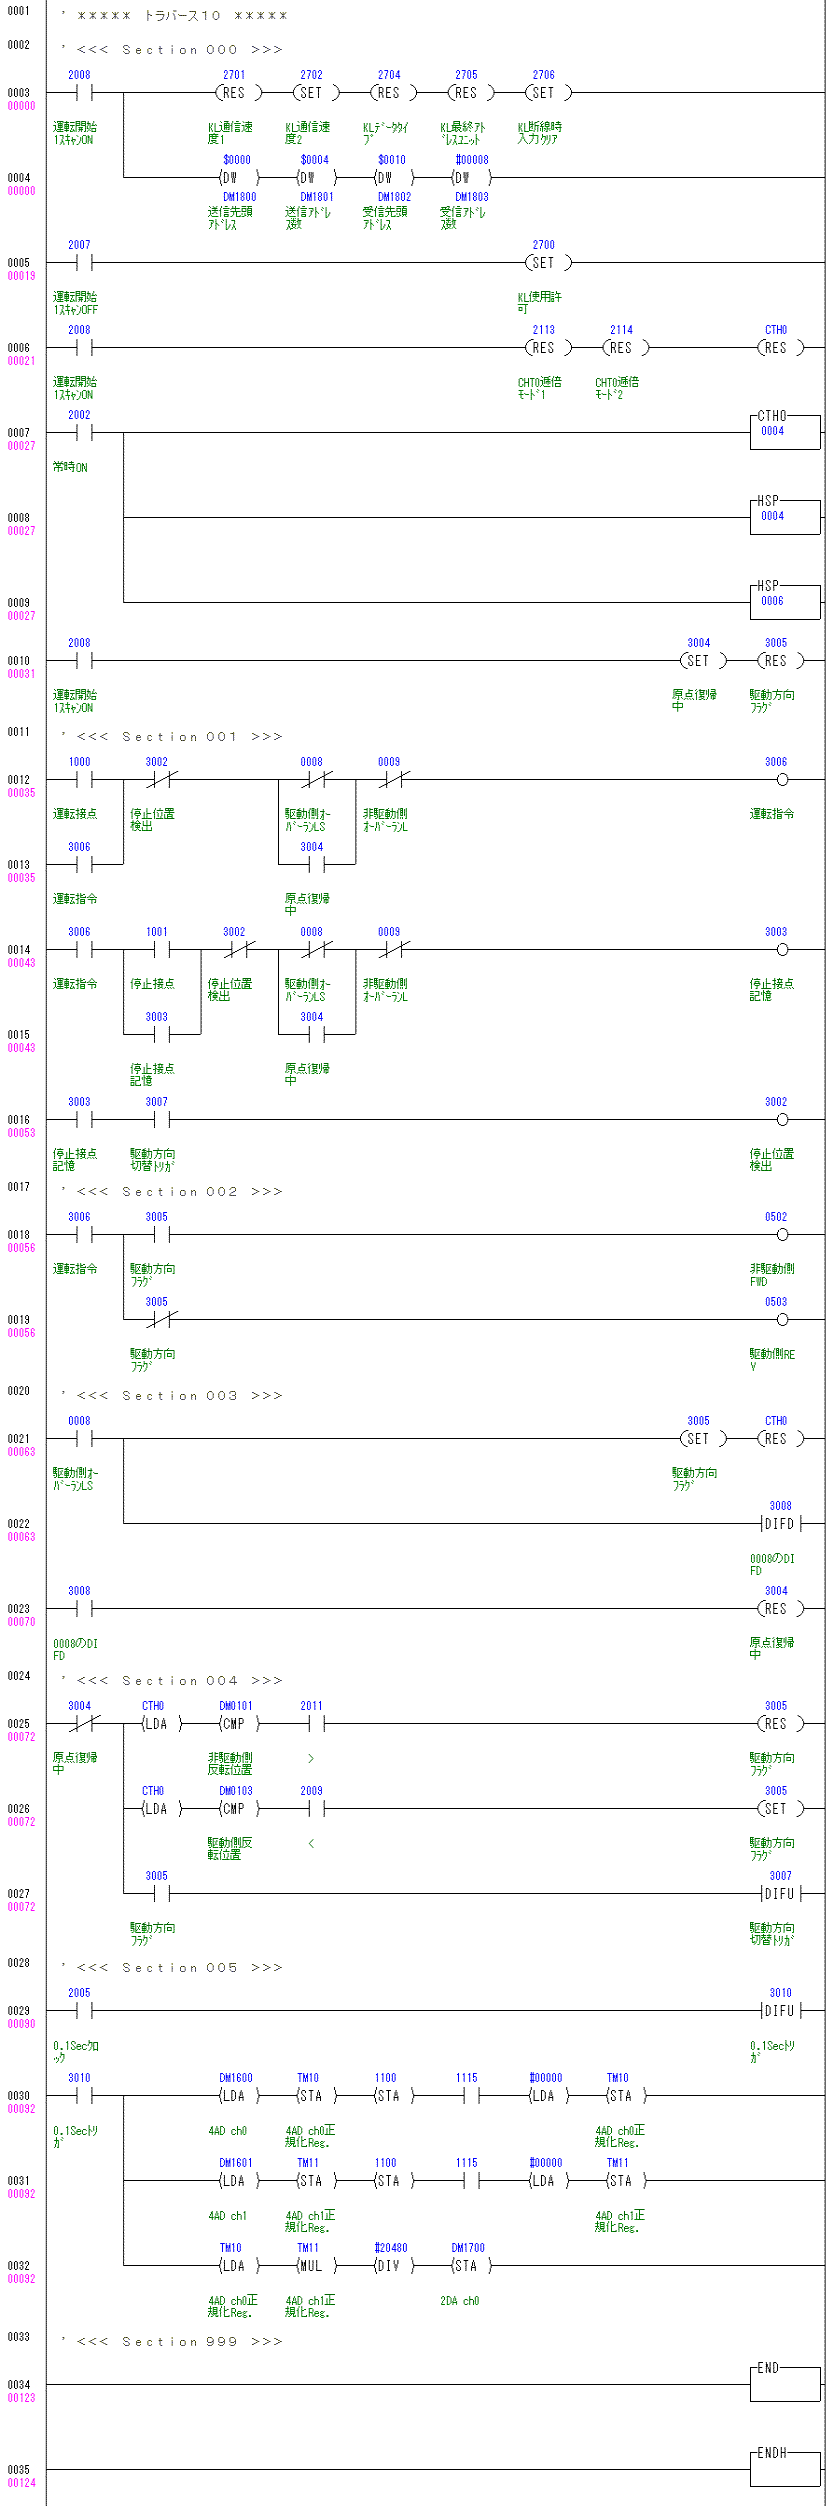Select output coil 3002 (停止位置検出)
The image size is (837, 2509).
pos(782,1120)
